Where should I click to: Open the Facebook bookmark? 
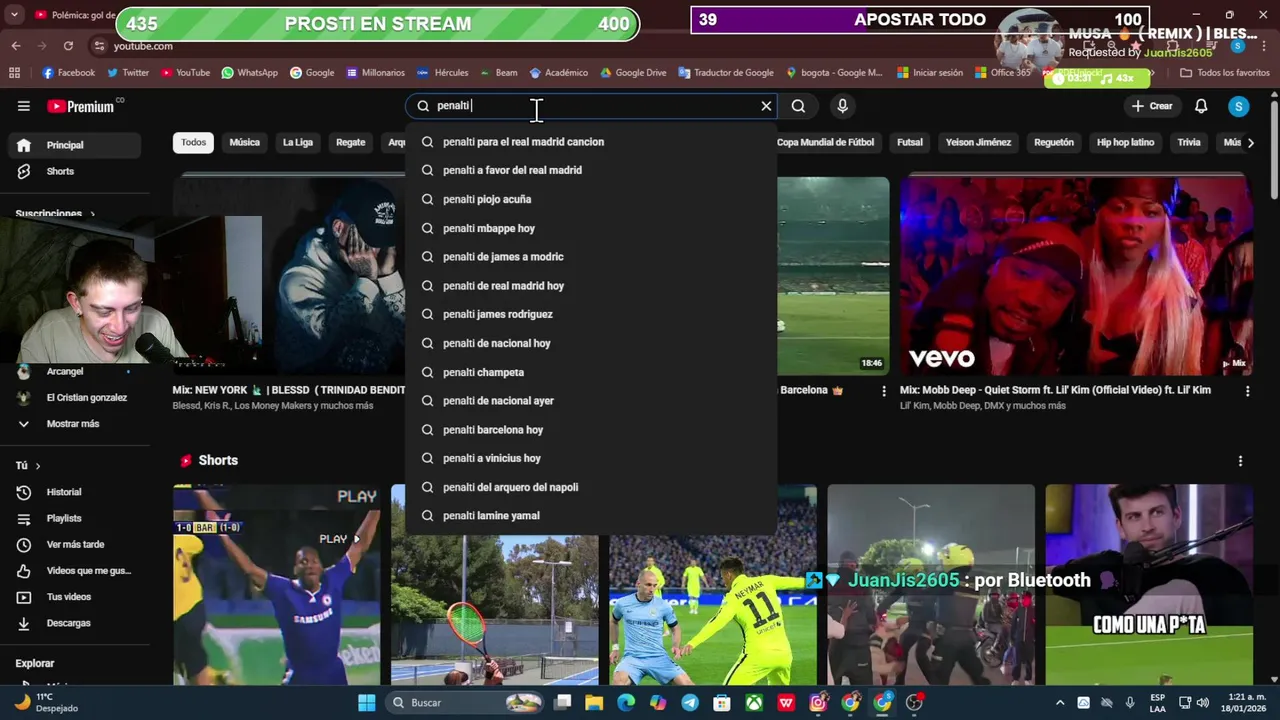click(x=69, y=73)
